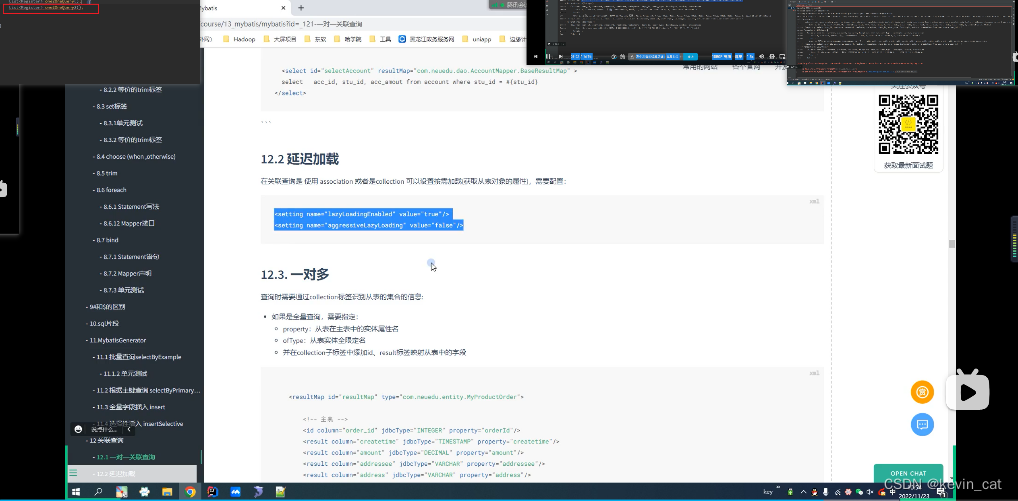This screenshot has height=501, width=1018.
Task: Click the smiley face icon in sidebar
Action: (x=79, y=429)
